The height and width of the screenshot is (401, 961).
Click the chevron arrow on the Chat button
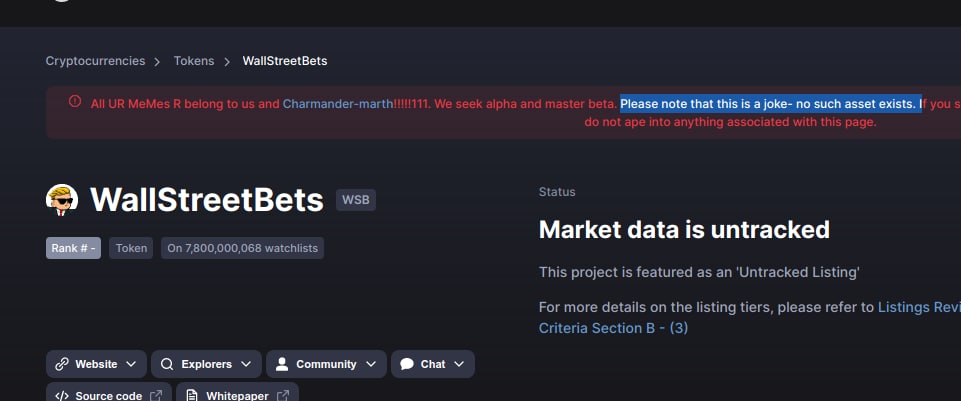(458, 364)
